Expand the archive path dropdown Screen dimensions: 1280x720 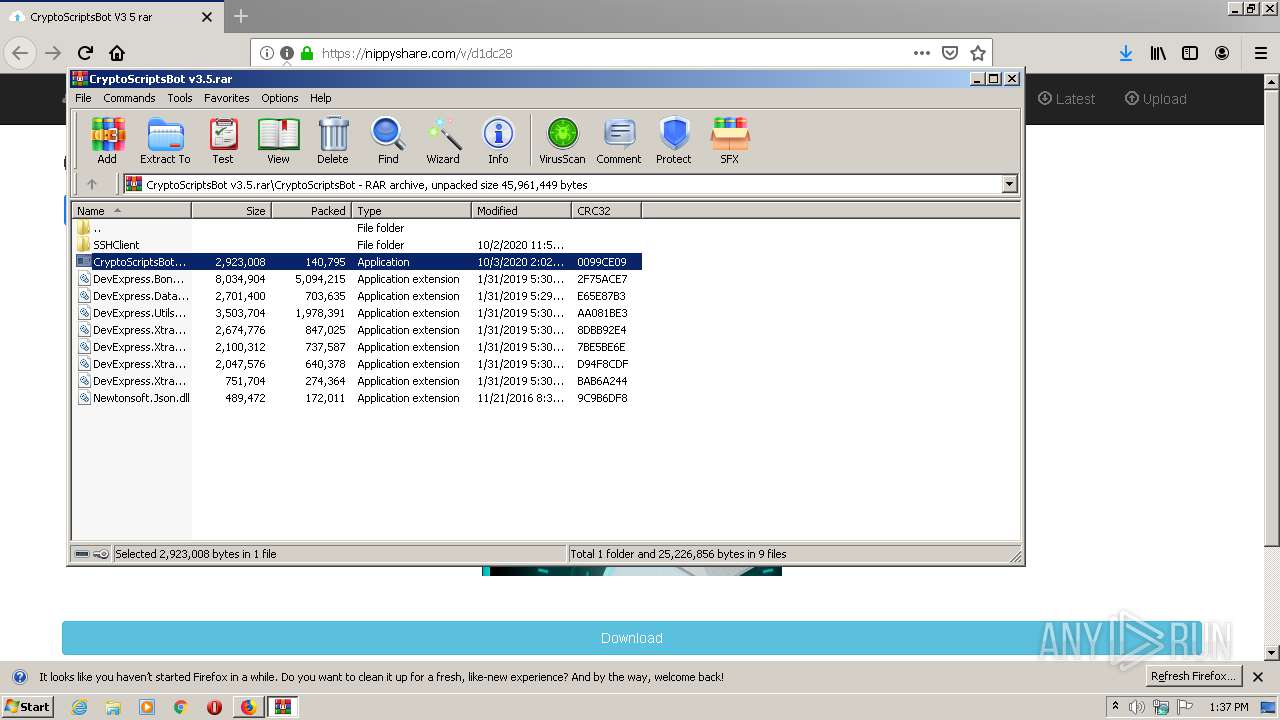[1009, 184]
